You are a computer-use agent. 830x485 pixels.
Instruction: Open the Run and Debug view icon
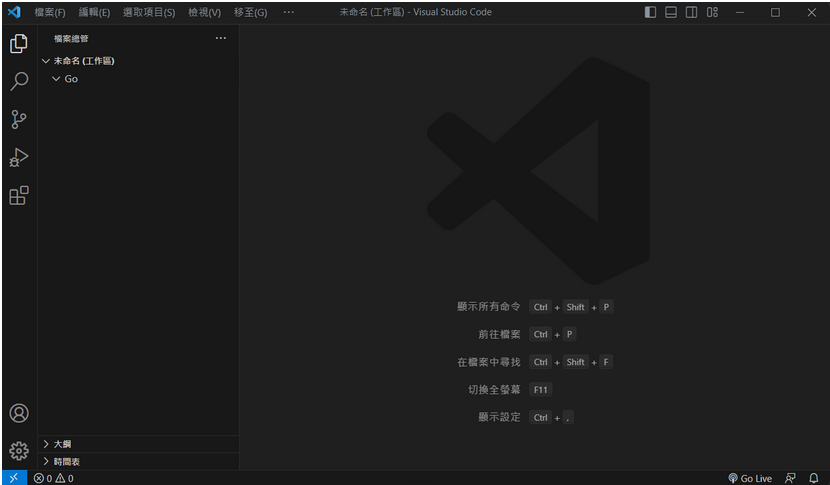click(x=19, y=157)
